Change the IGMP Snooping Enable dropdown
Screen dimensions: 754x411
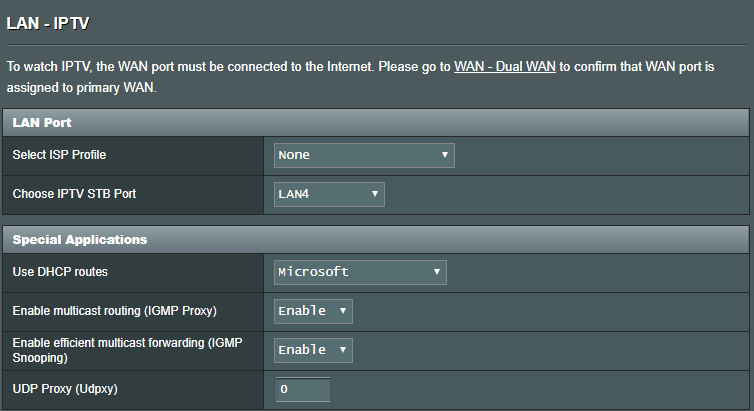pos(313,350)
